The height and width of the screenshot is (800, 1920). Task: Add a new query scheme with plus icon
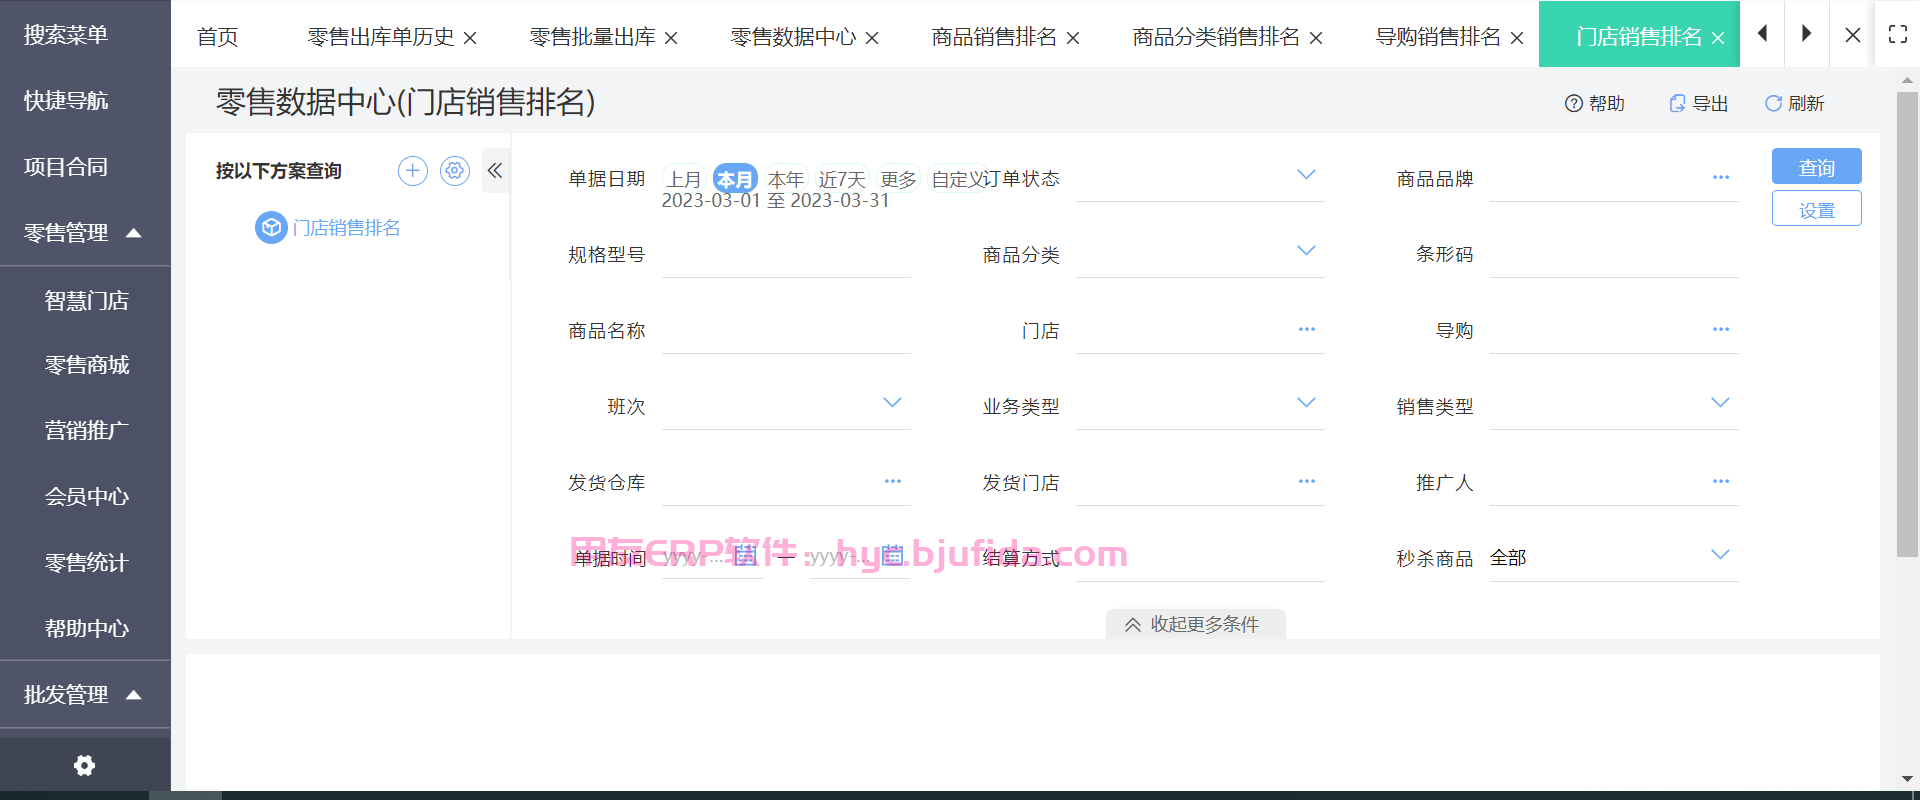click(x=412, y=171)
